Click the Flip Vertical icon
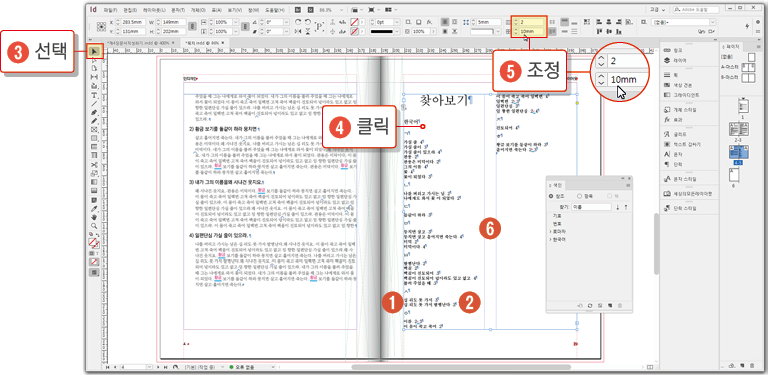 [308, 31]
